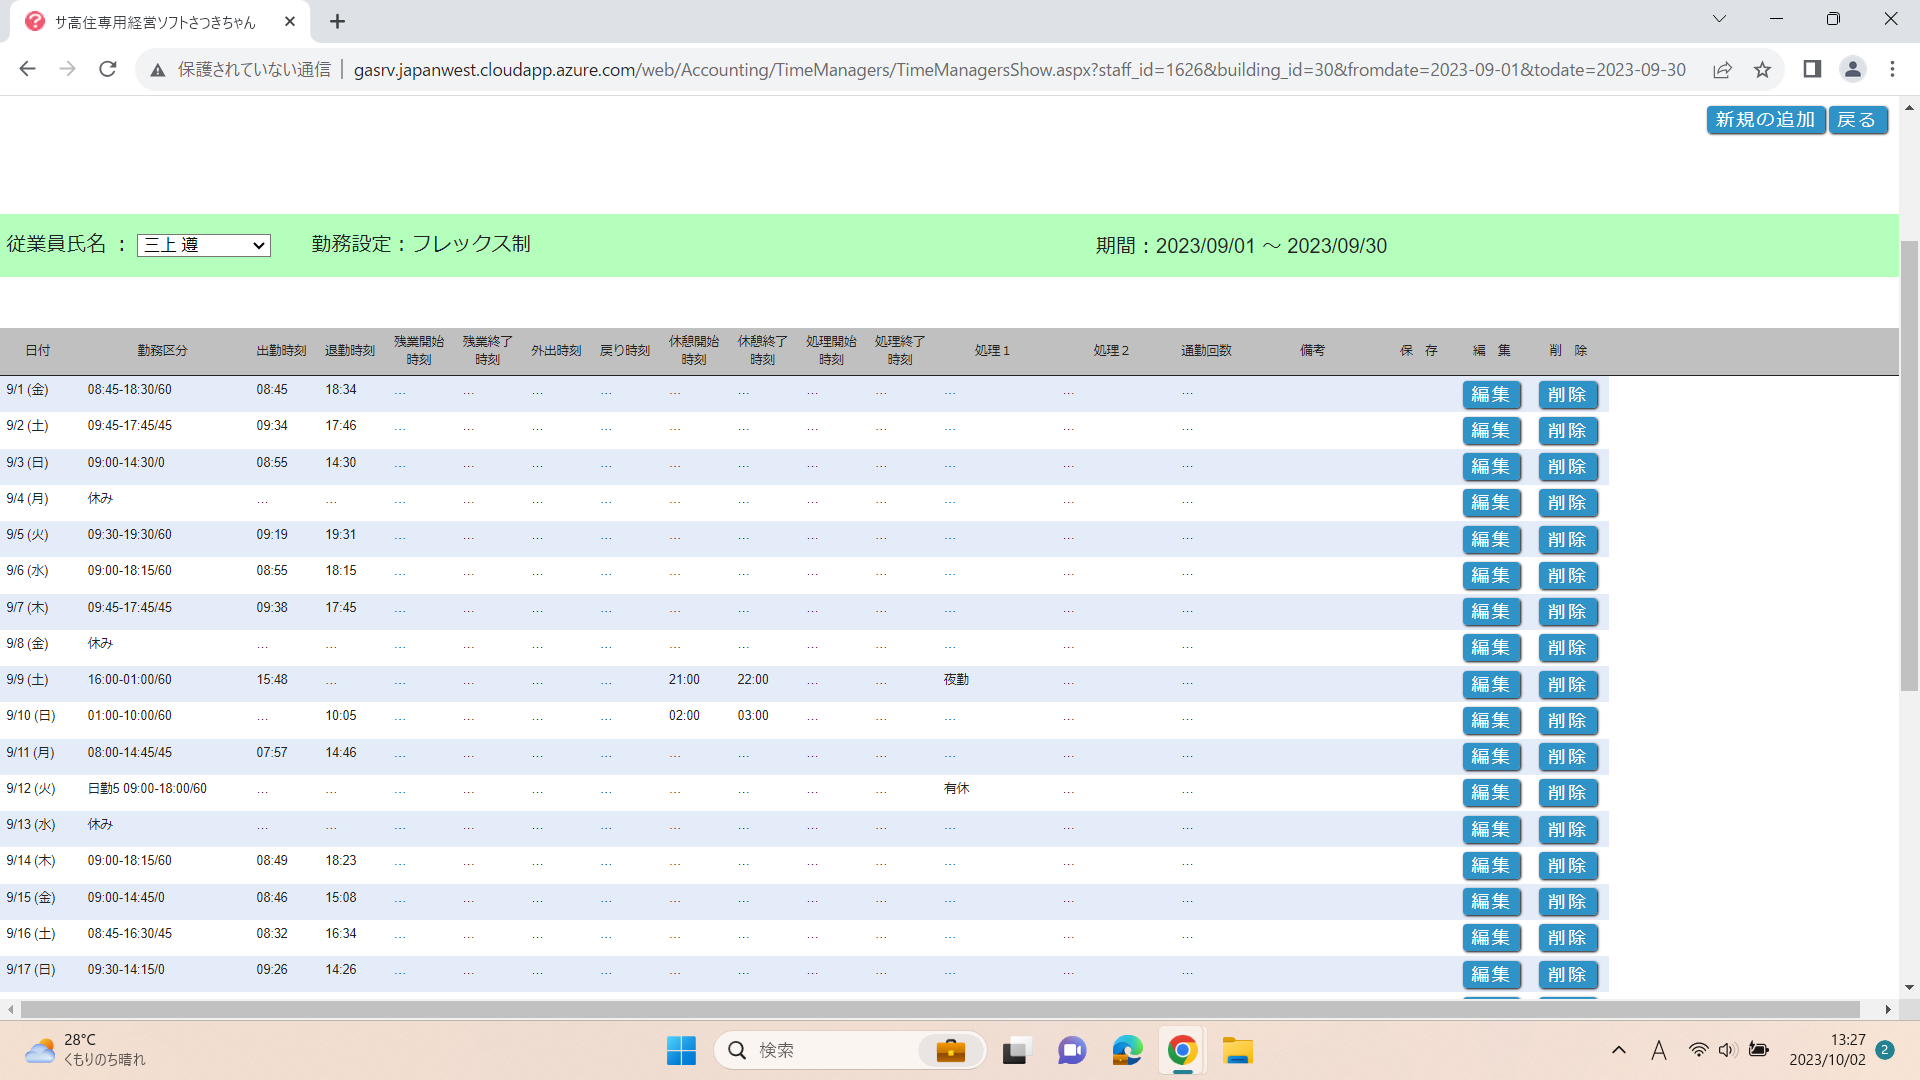Click 編集 for the 9/9 (土) row

tap(1490, 685)
